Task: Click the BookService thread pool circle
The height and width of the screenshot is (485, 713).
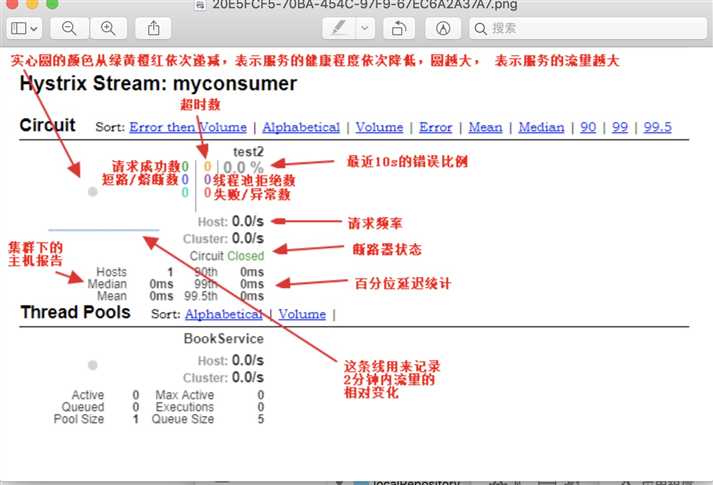Action: point(93,365)
